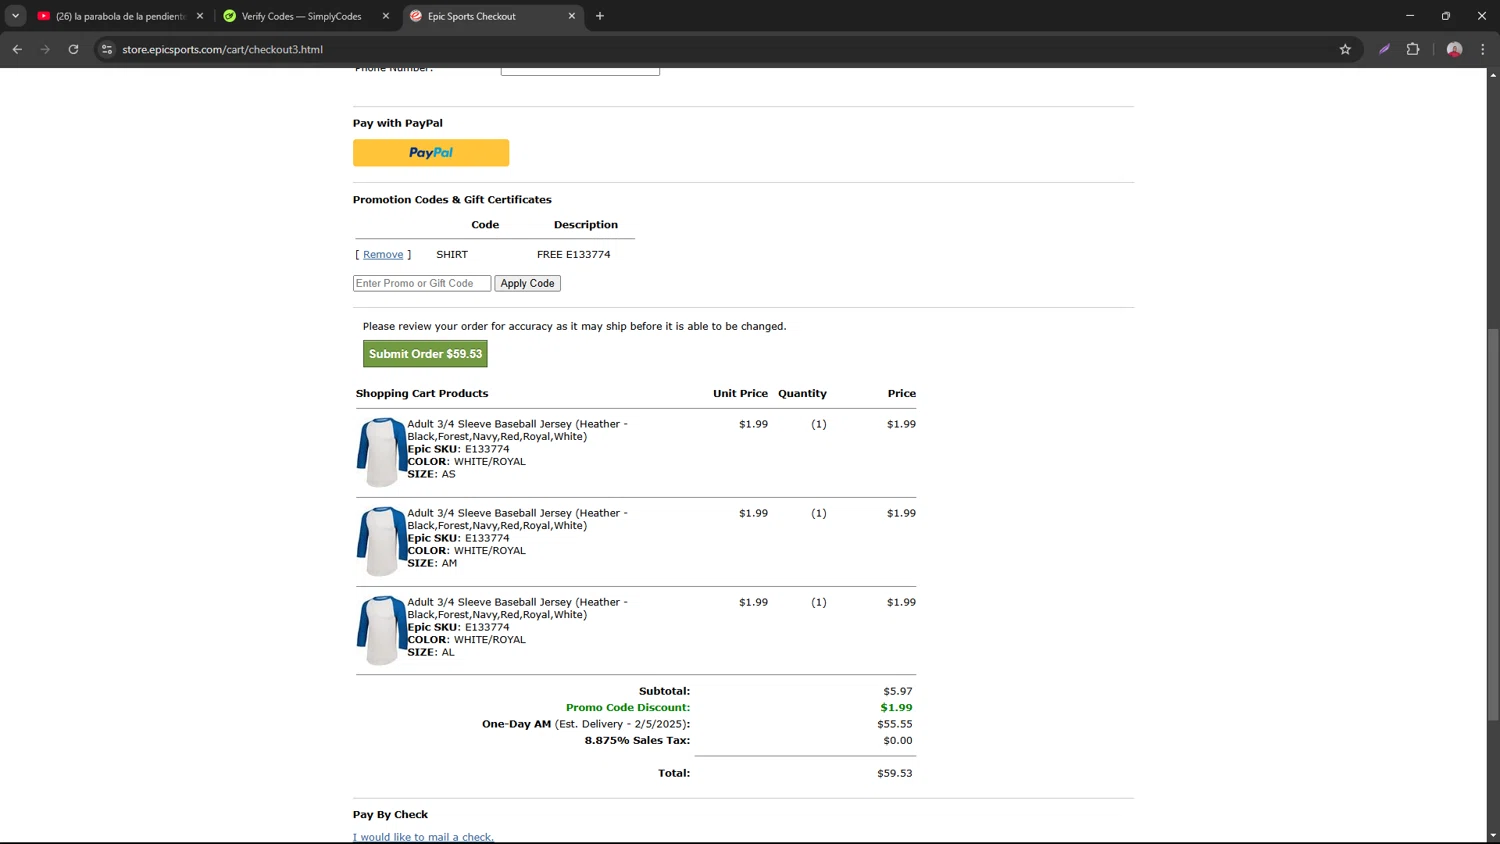This screenshot has width=1500, height=844.
Task: Switch to Verify Codes SimplyCodes tab
Action: coord(300,16)
